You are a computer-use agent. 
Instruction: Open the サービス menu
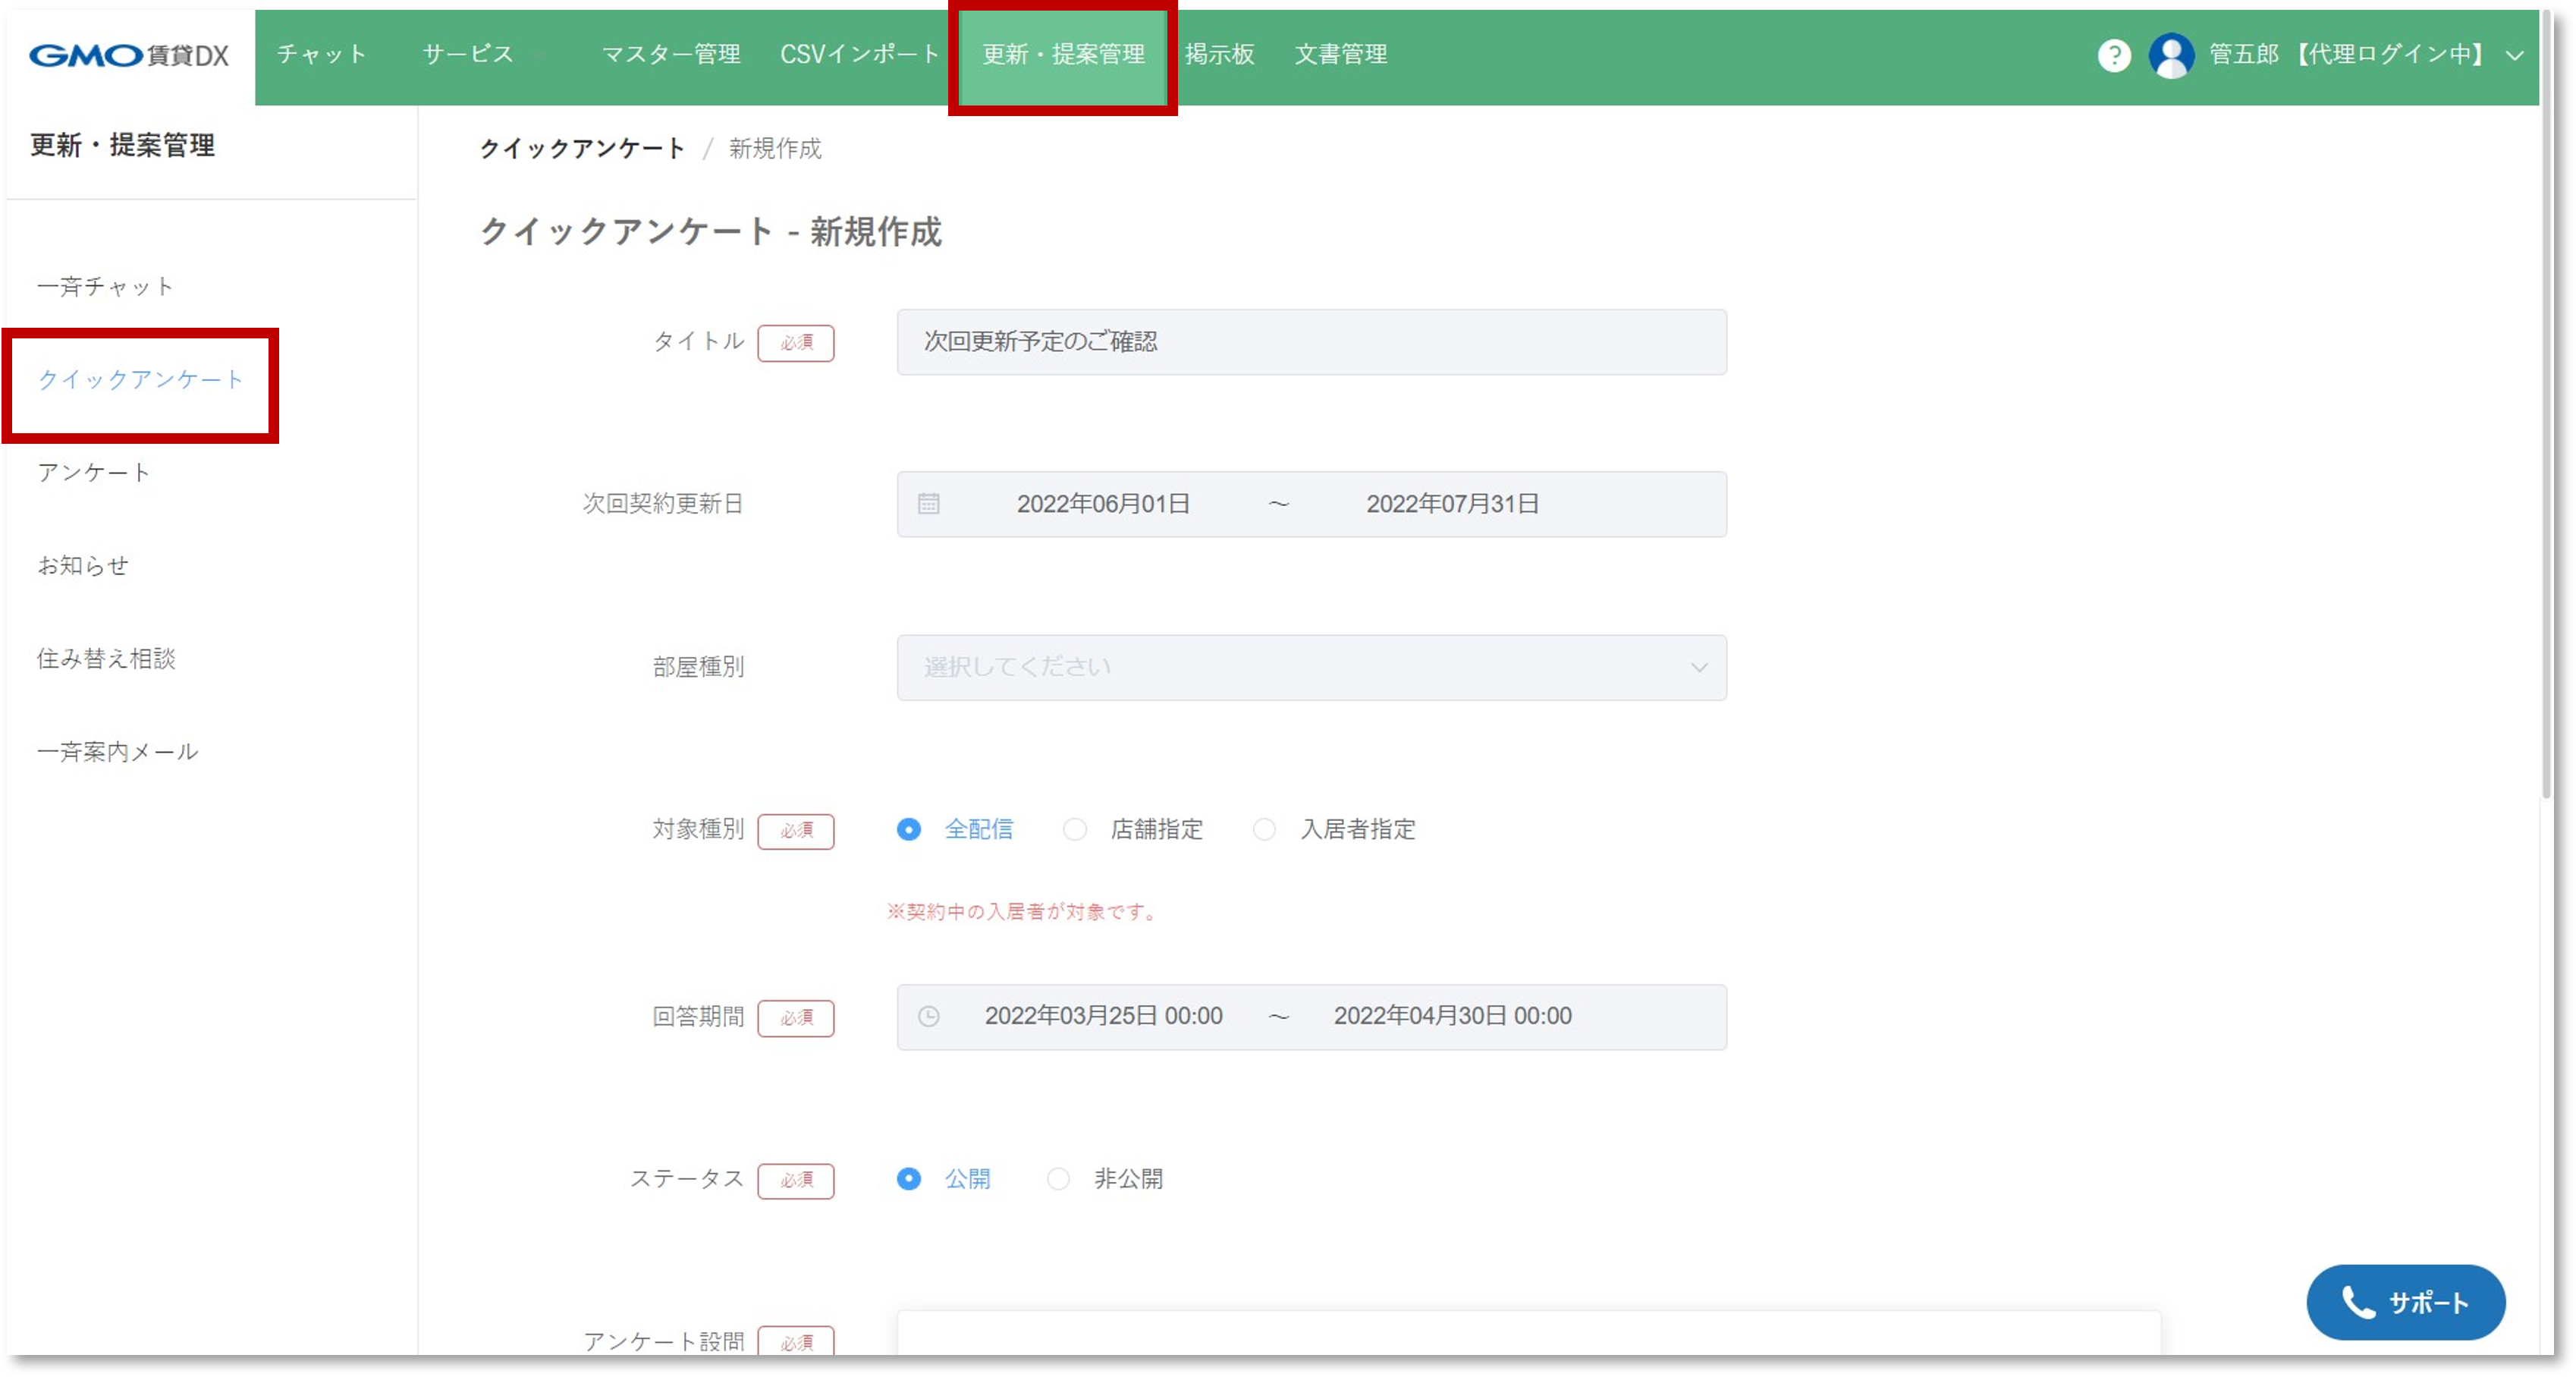(x=468, y=54)
